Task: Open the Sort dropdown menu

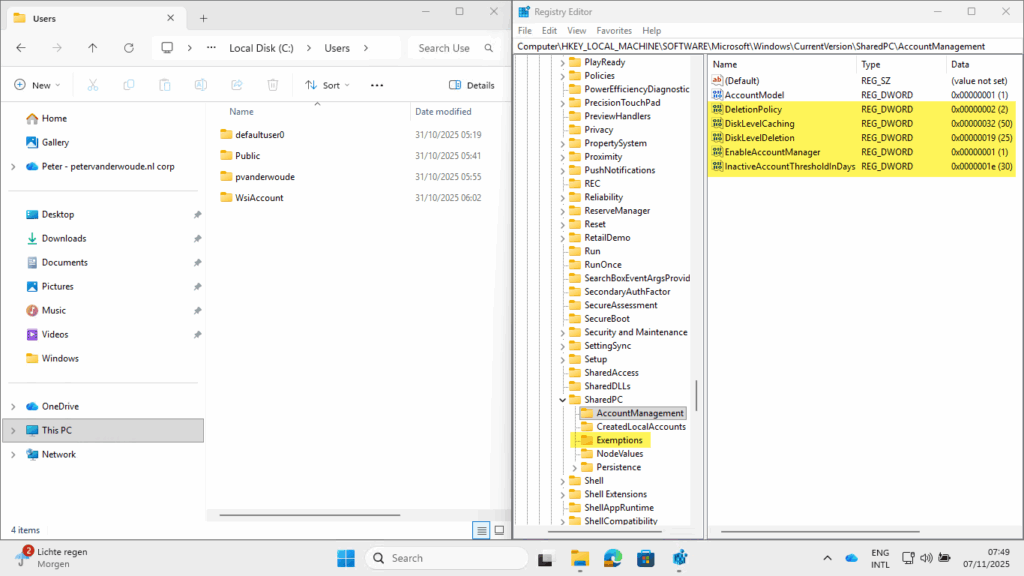Action: [328, 85]
